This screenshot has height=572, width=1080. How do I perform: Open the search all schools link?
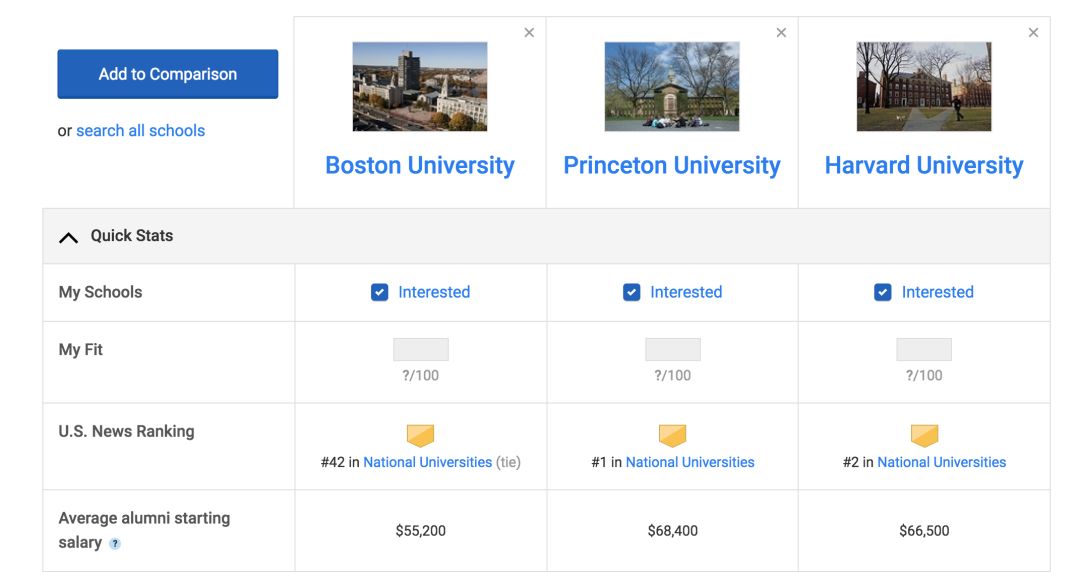(141, 130)
